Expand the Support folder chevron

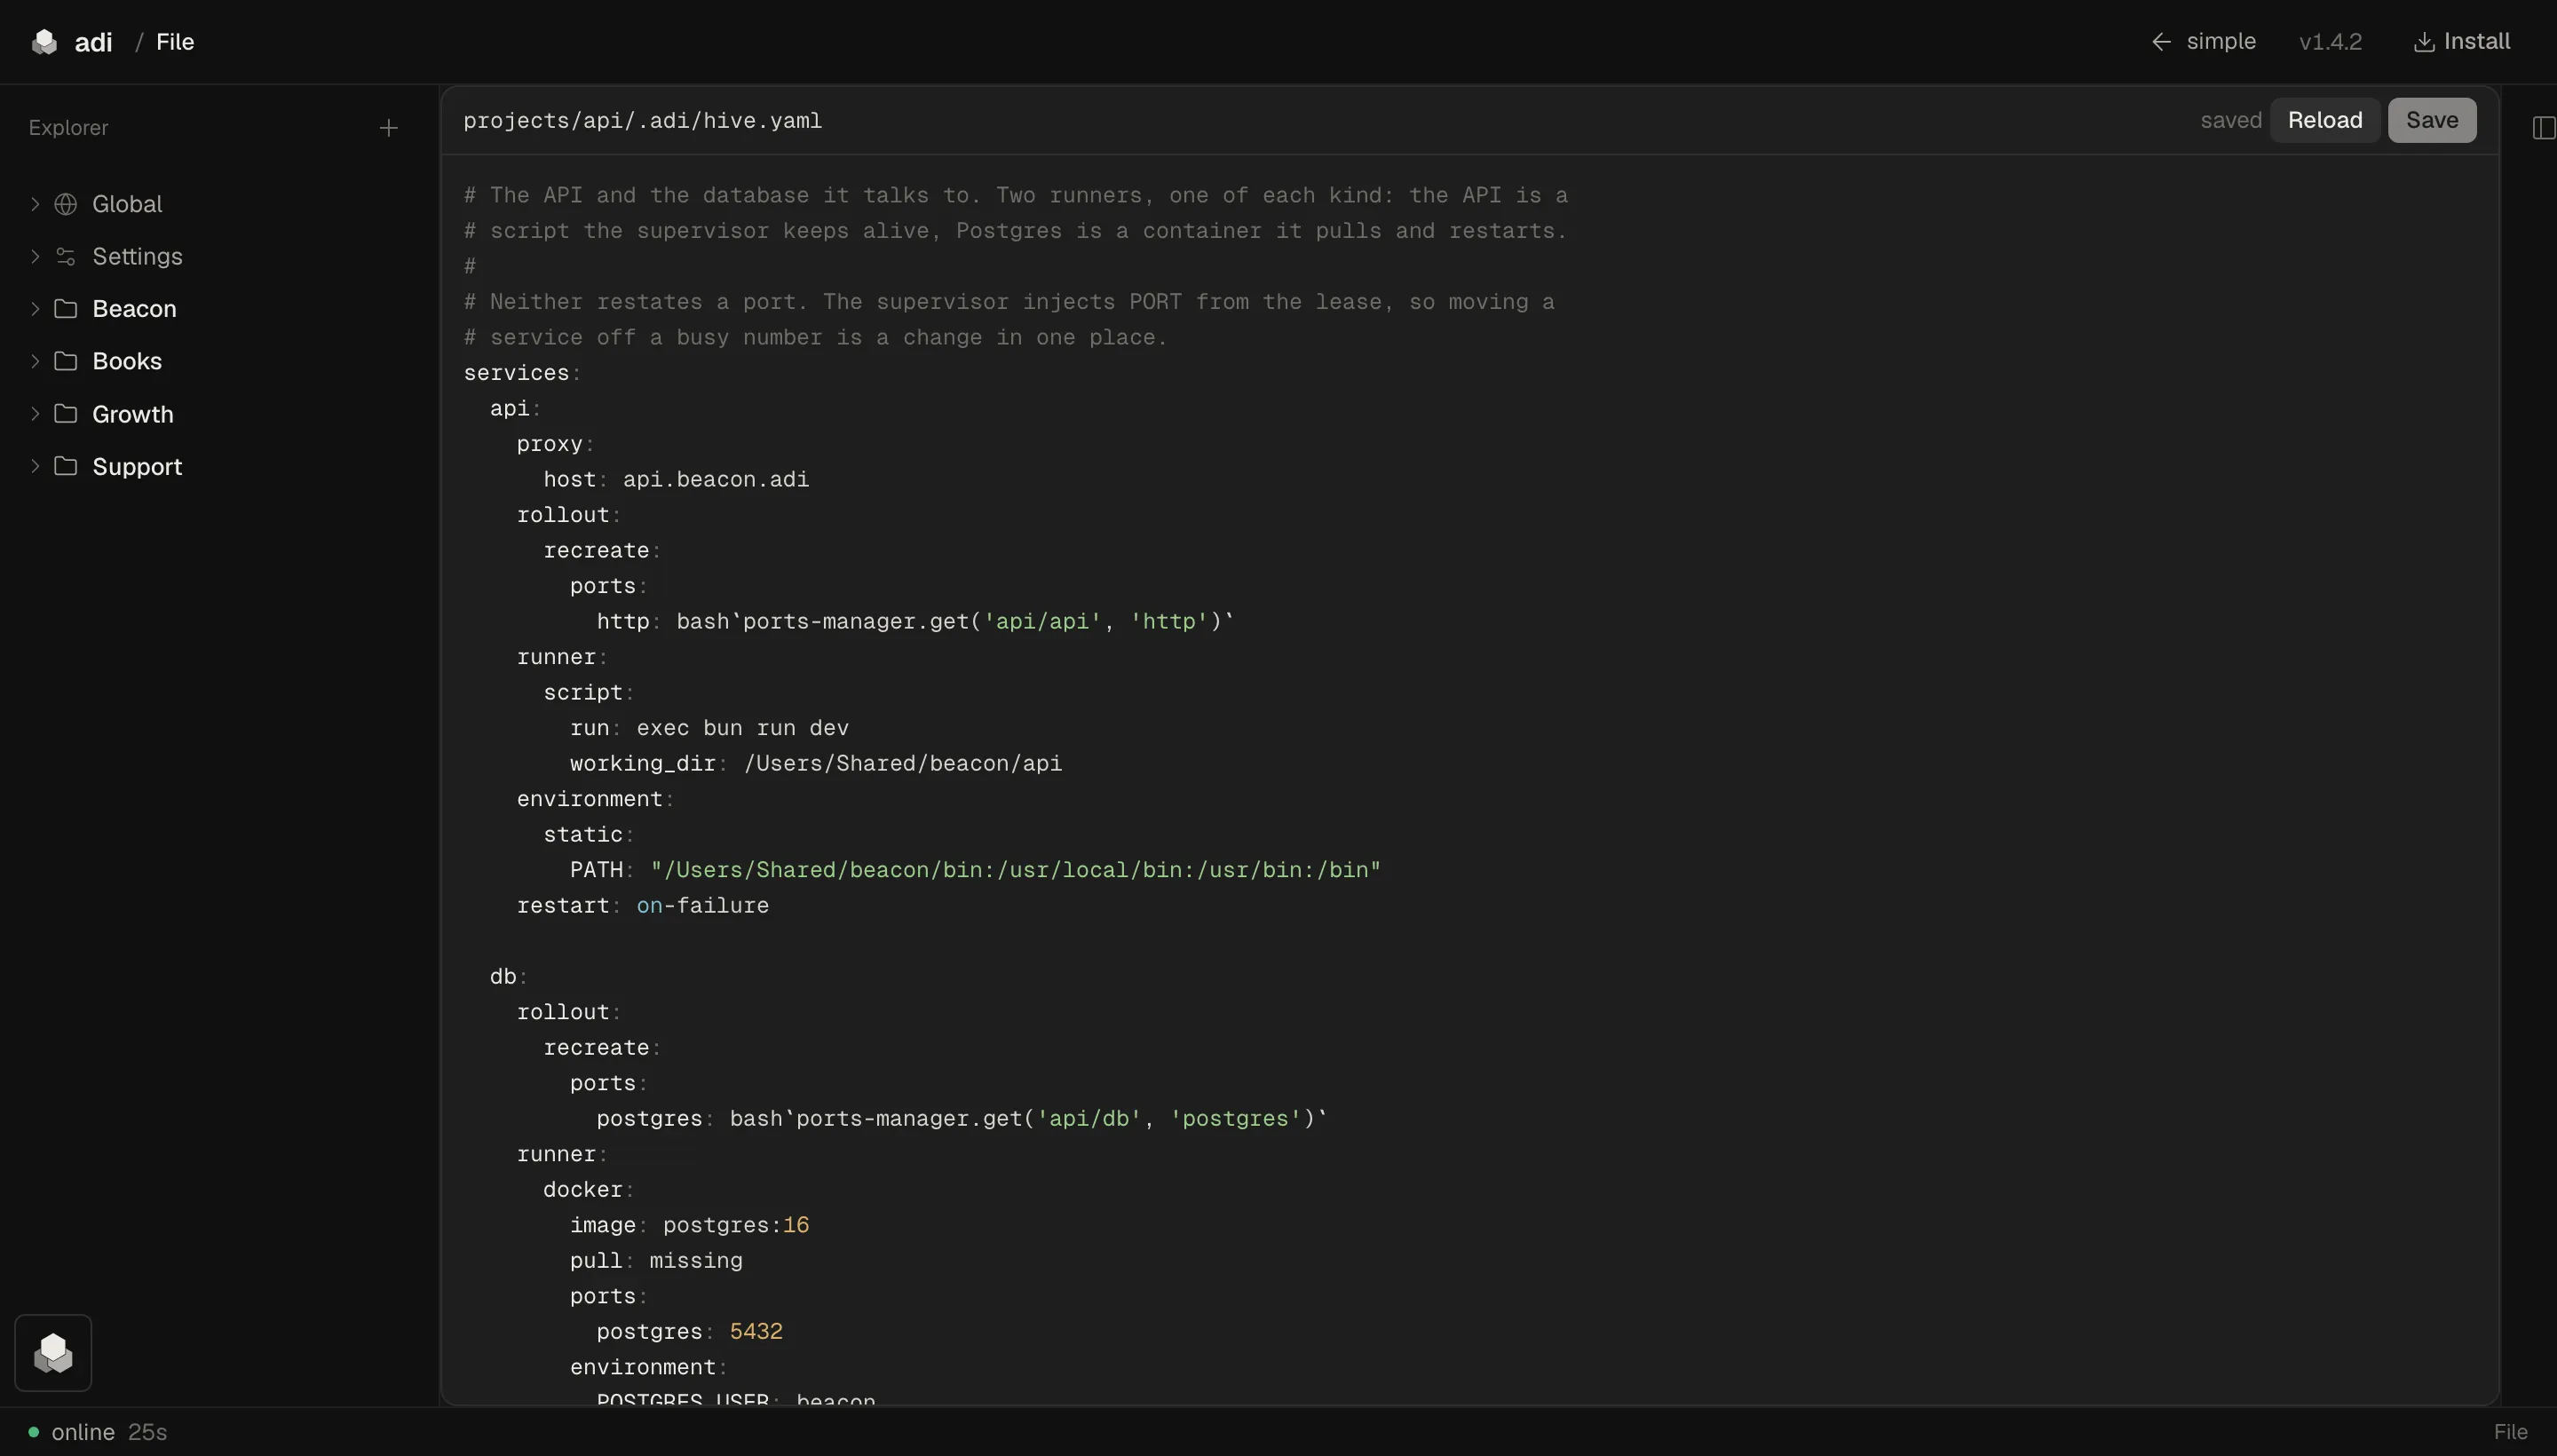tap(35, 467)
